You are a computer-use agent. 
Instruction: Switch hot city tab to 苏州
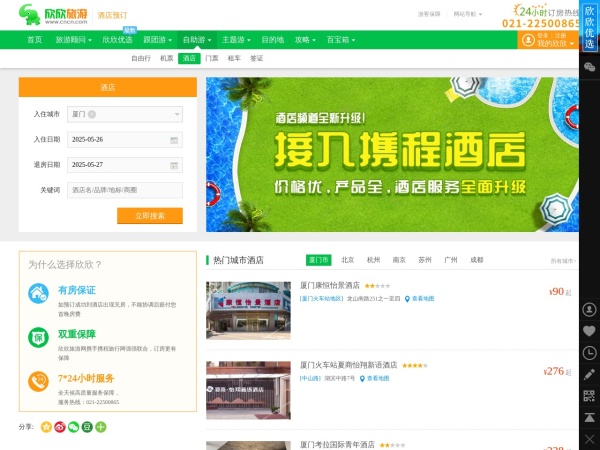pos(425,260)
